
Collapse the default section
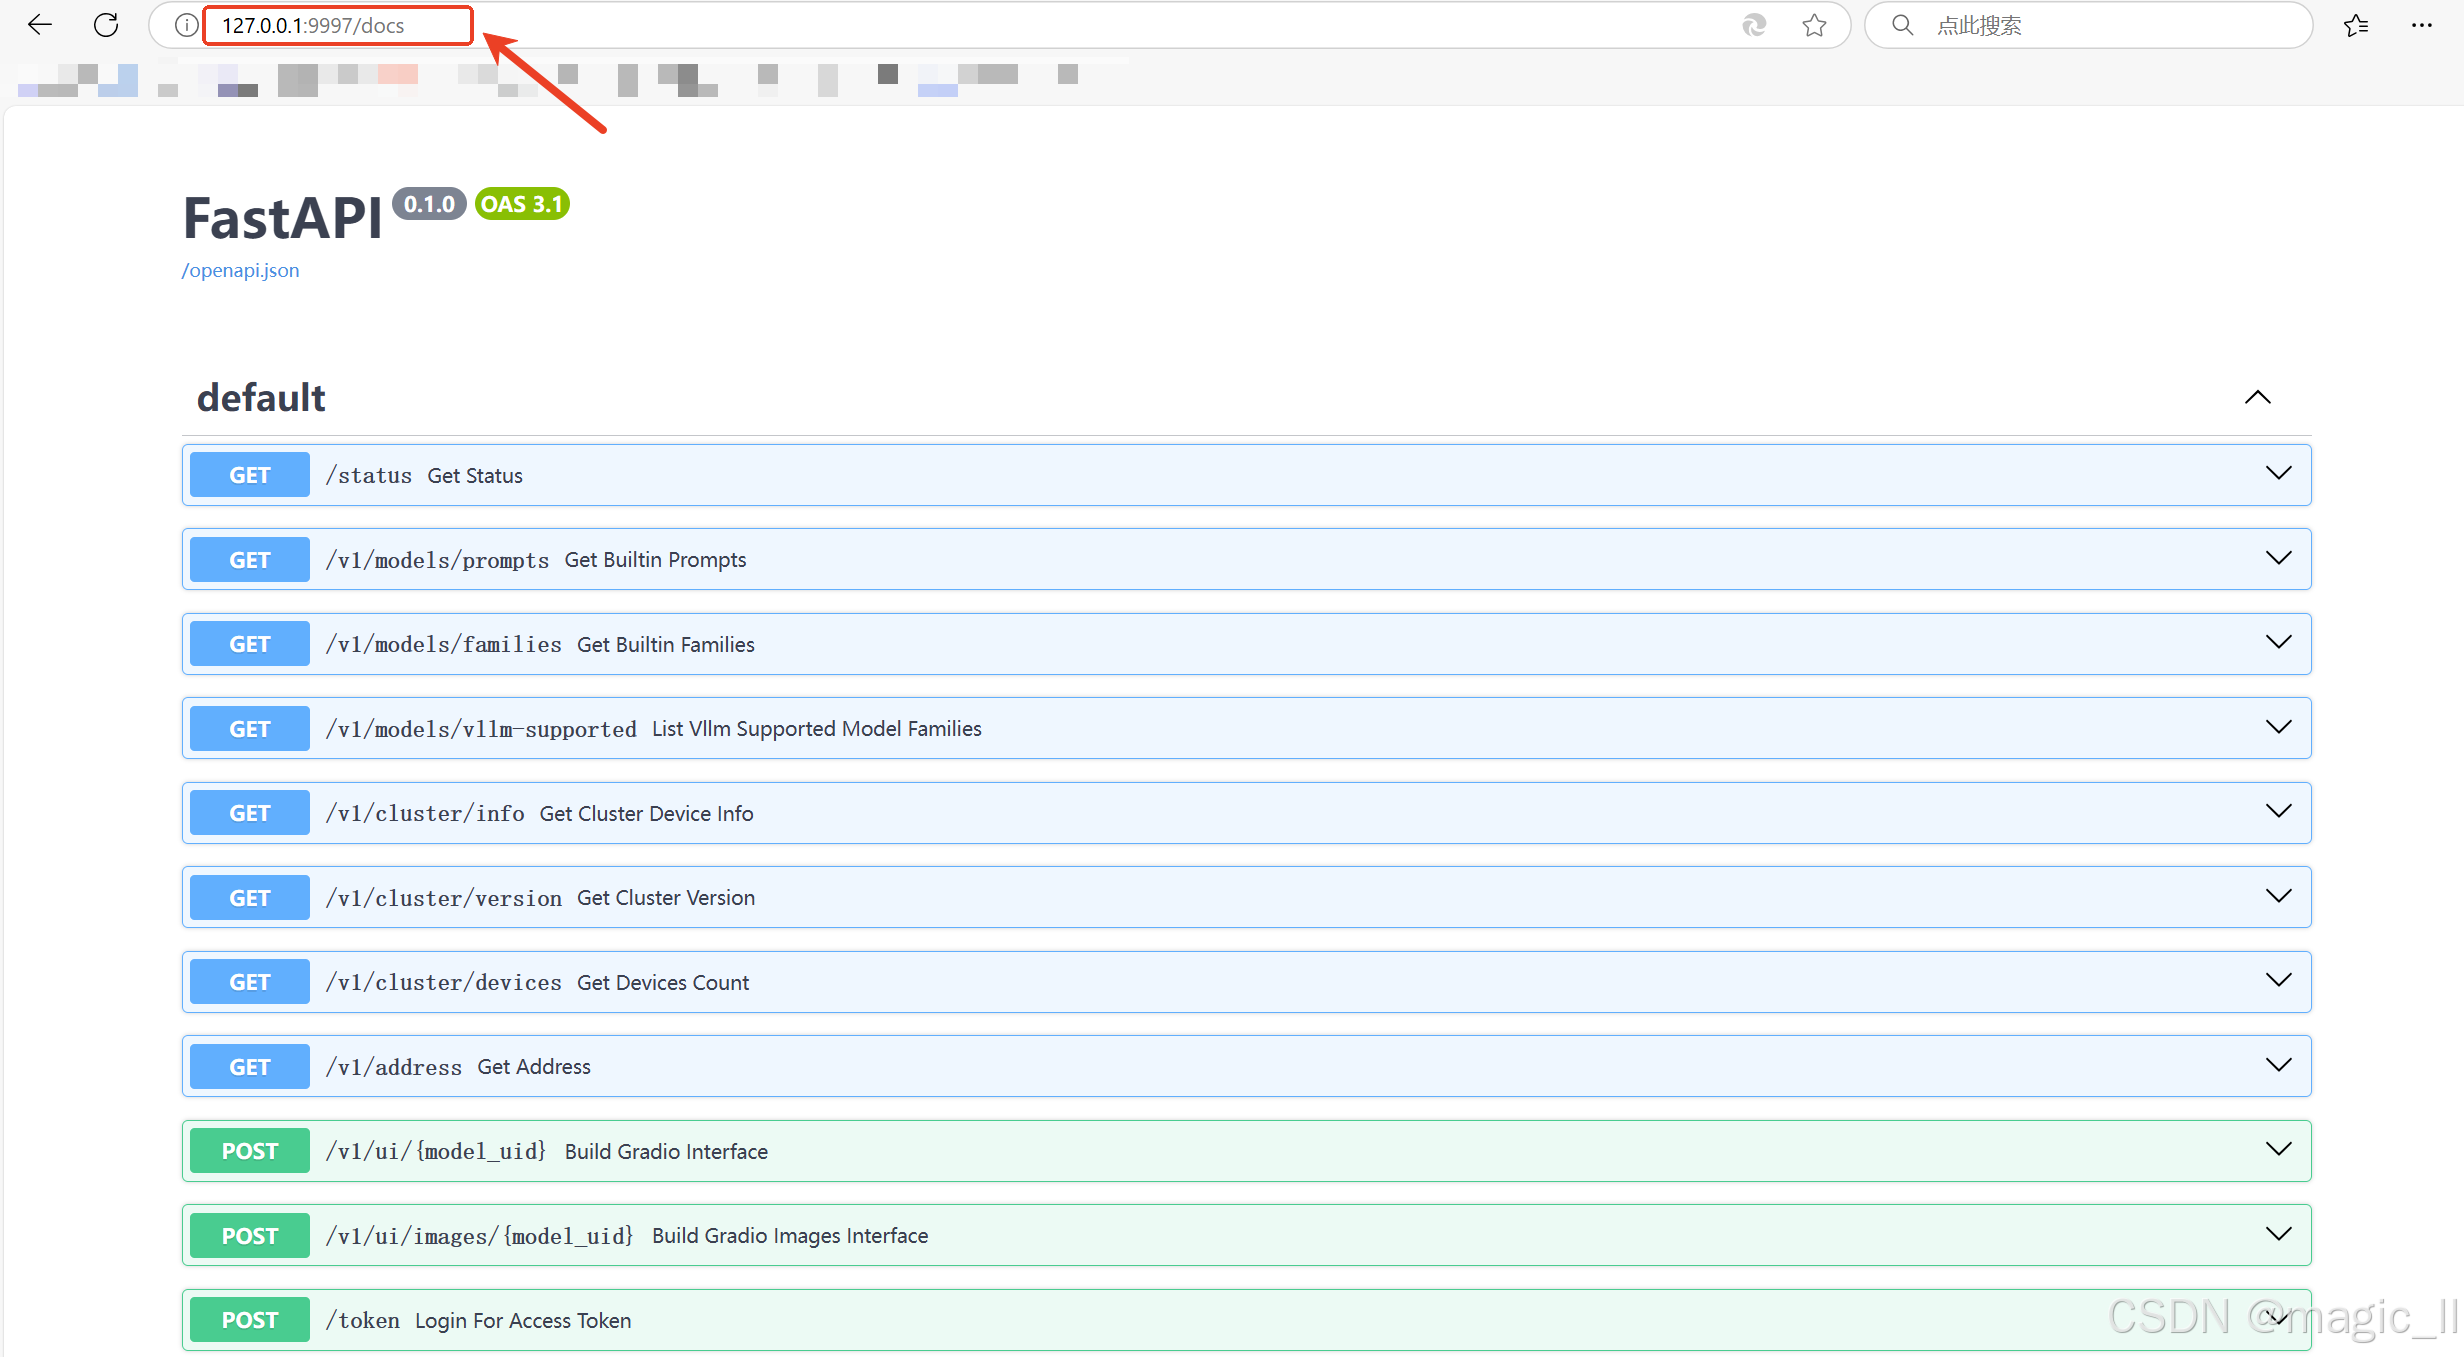[2257, 397]
